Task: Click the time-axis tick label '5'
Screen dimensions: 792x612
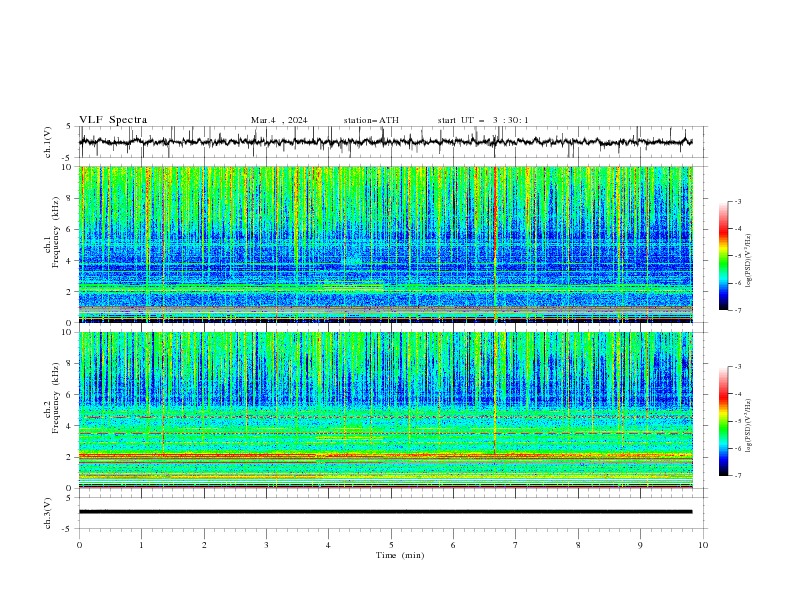Action: point(391,545)
